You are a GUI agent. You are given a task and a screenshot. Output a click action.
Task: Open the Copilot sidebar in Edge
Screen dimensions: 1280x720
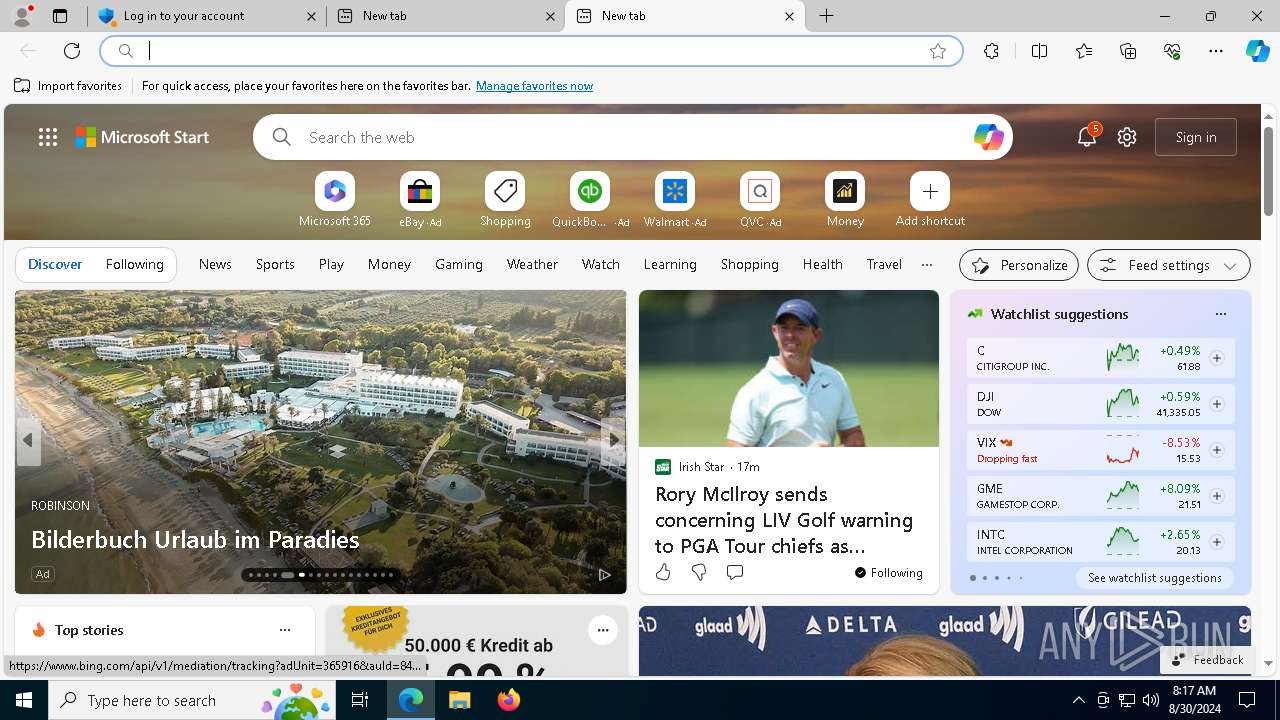(x=1257, y=51)
